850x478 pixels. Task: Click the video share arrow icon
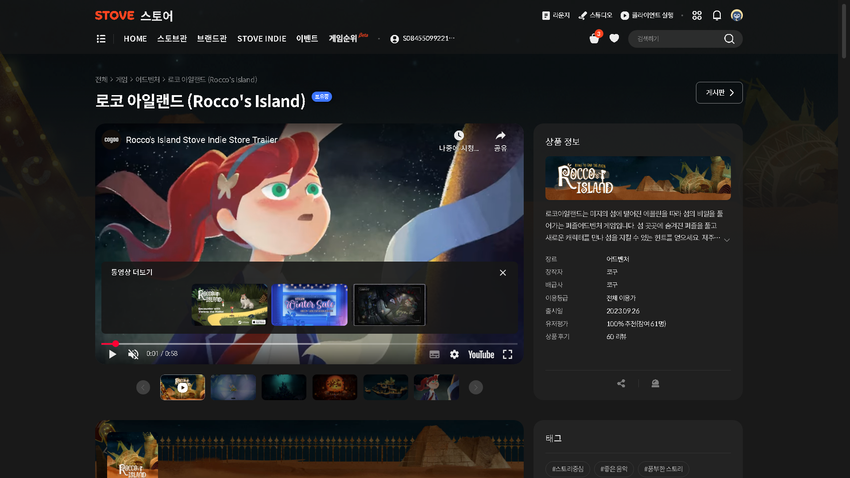pos(500,135)
